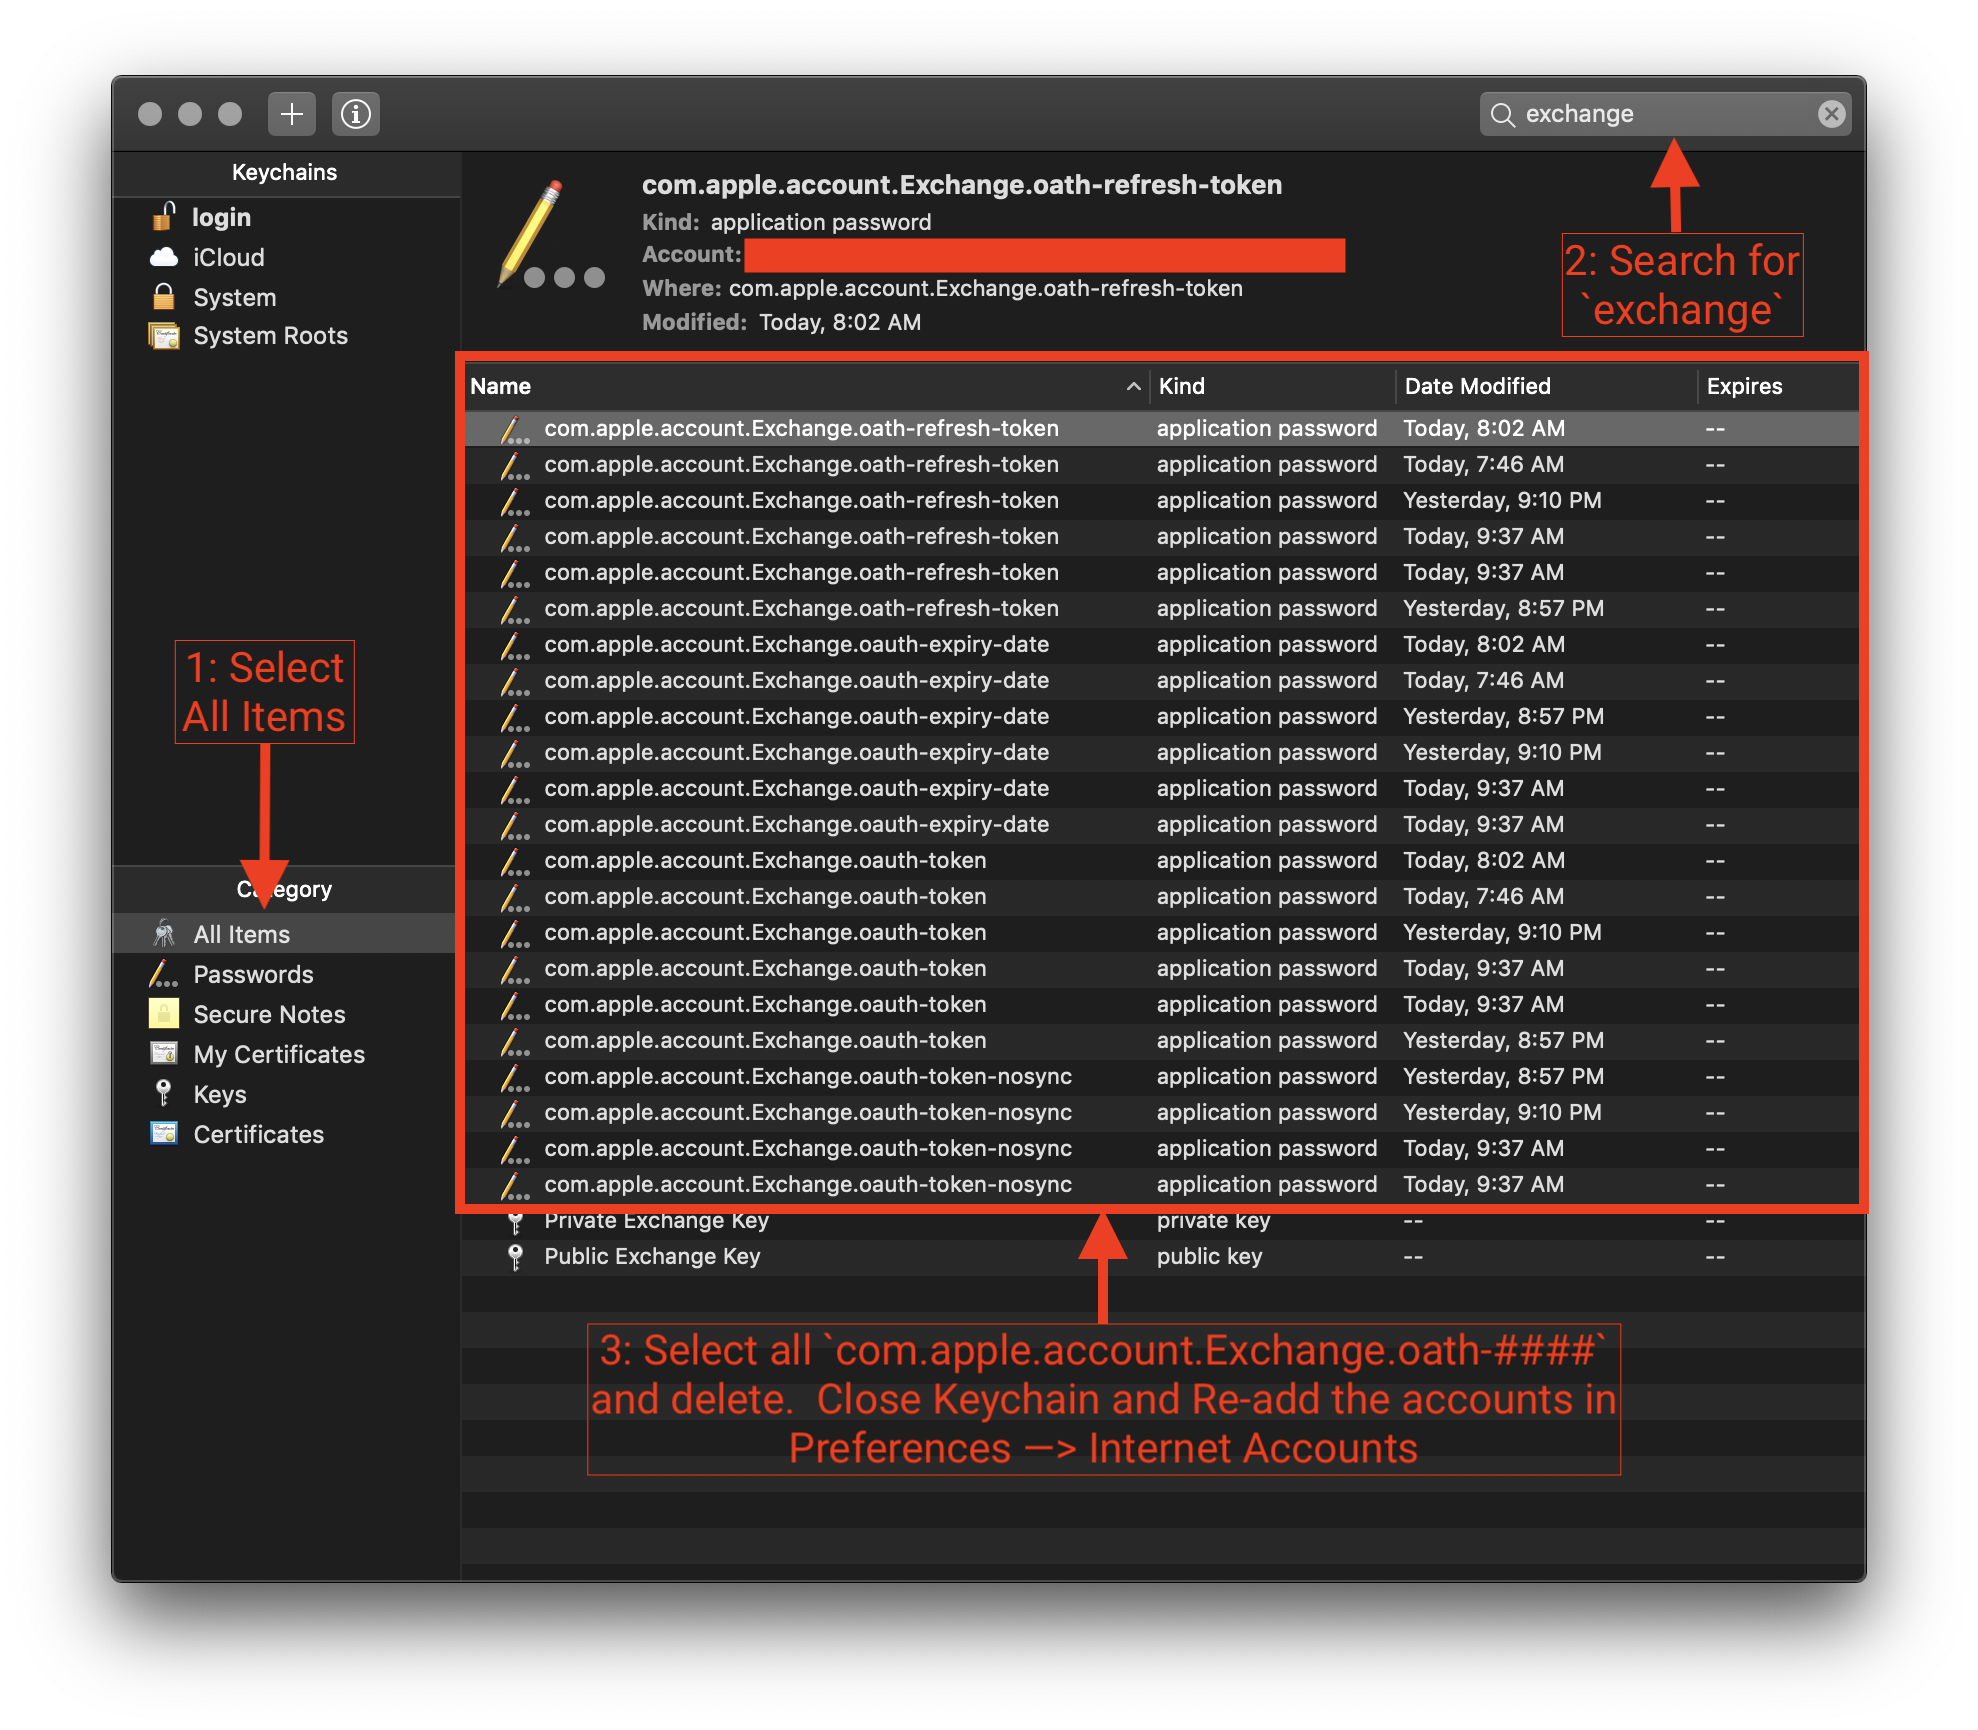Choose the Secure Notes category

(x=284, y=1014)
